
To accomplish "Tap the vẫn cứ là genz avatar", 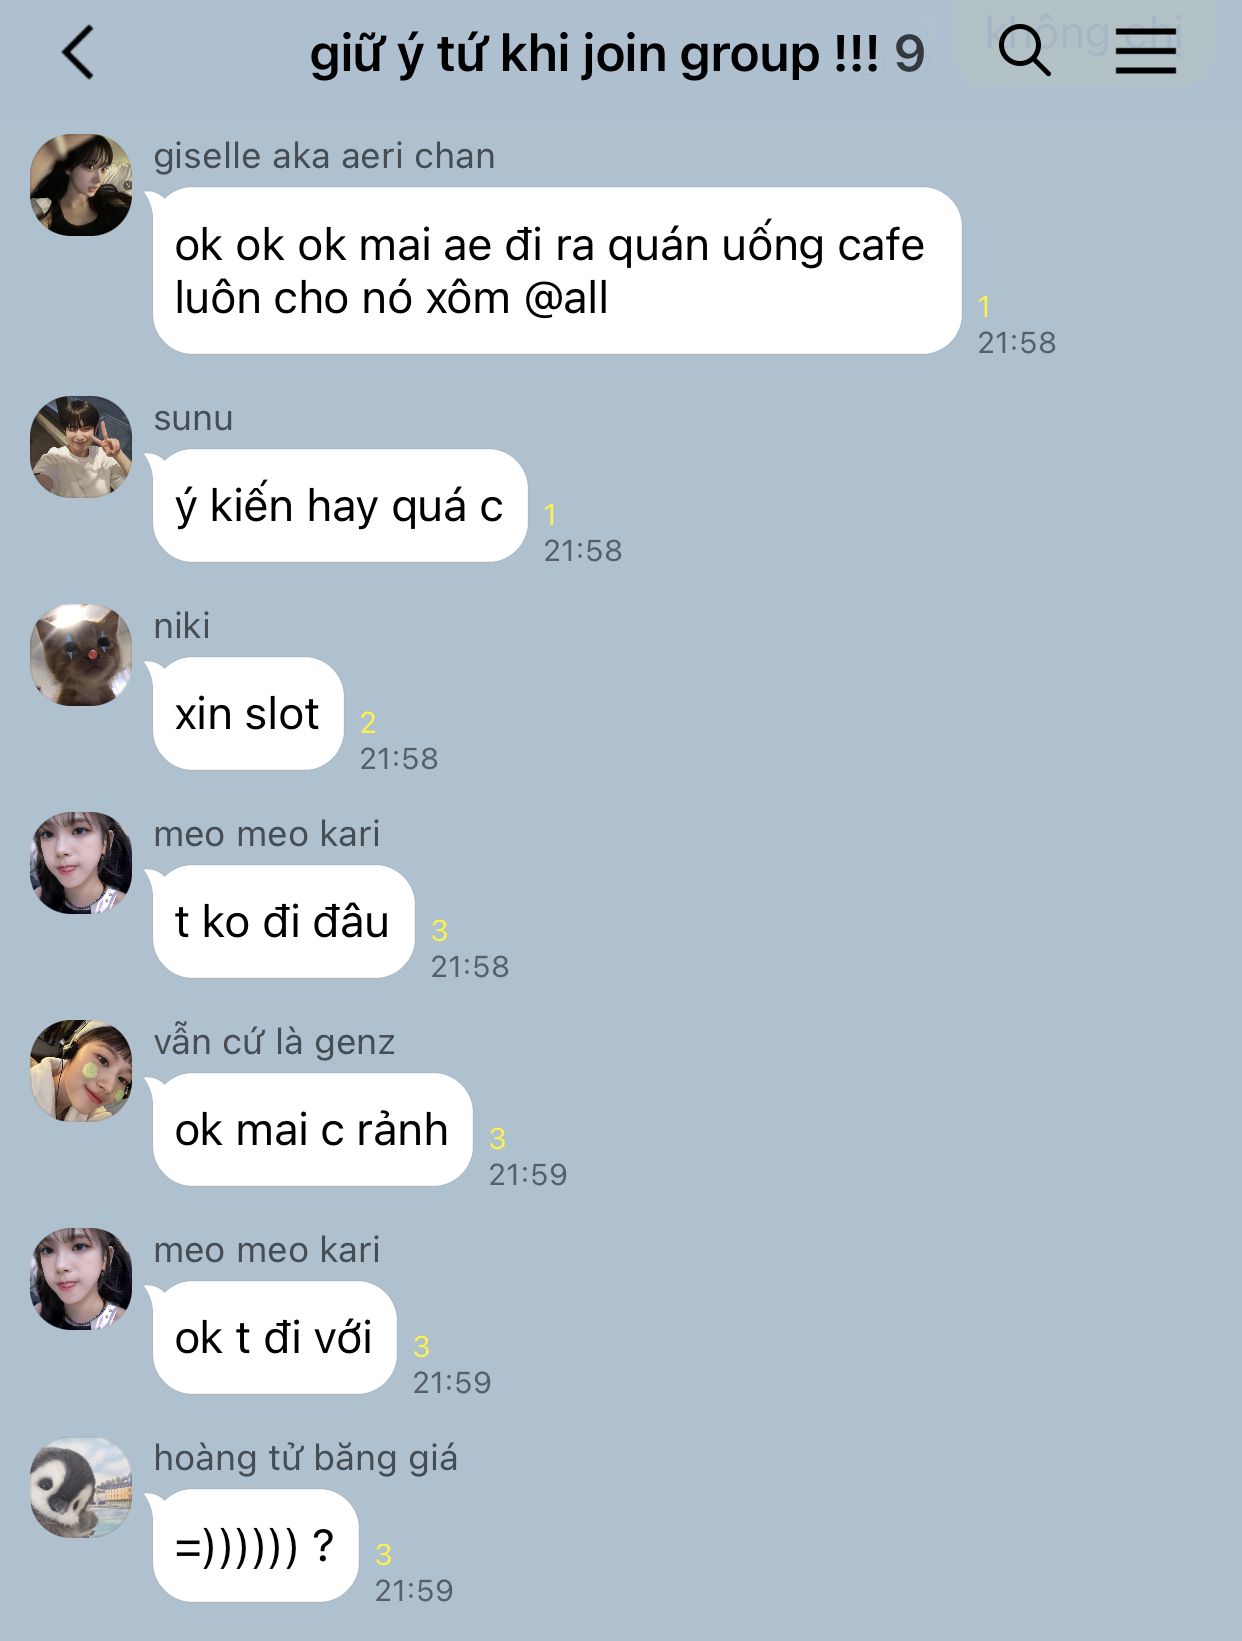I will [81, 1071].
